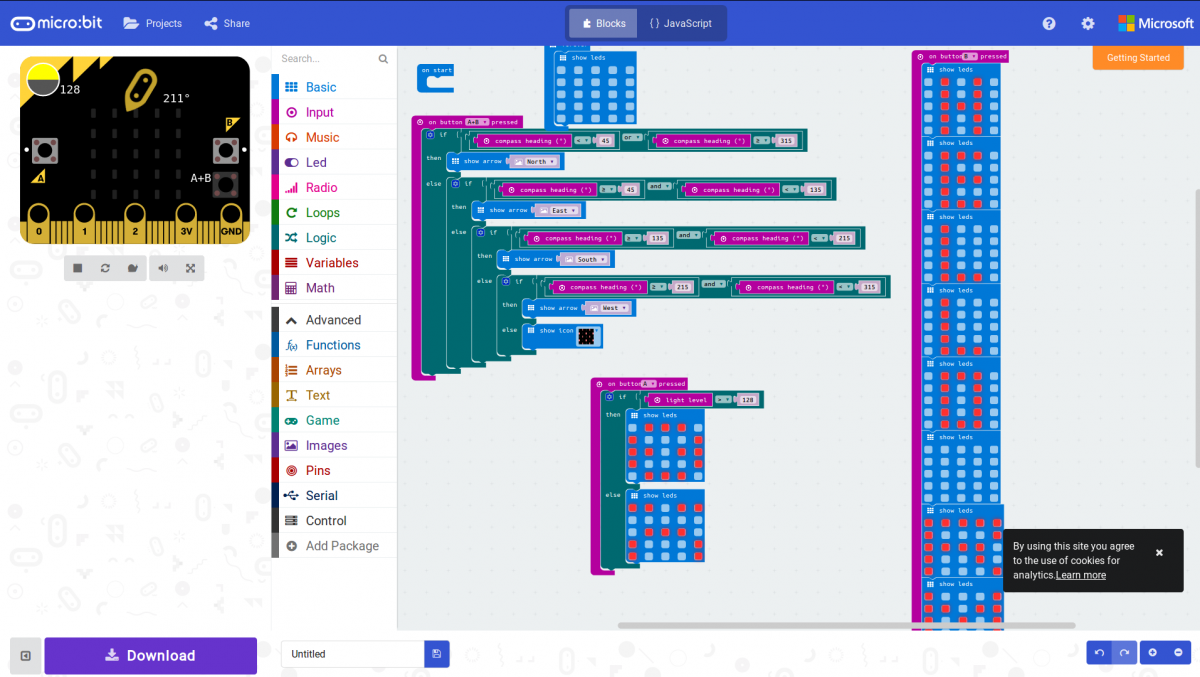Click the search magnifier icon in toolbox
This screenshot has height=677, width=1200.
383,59
